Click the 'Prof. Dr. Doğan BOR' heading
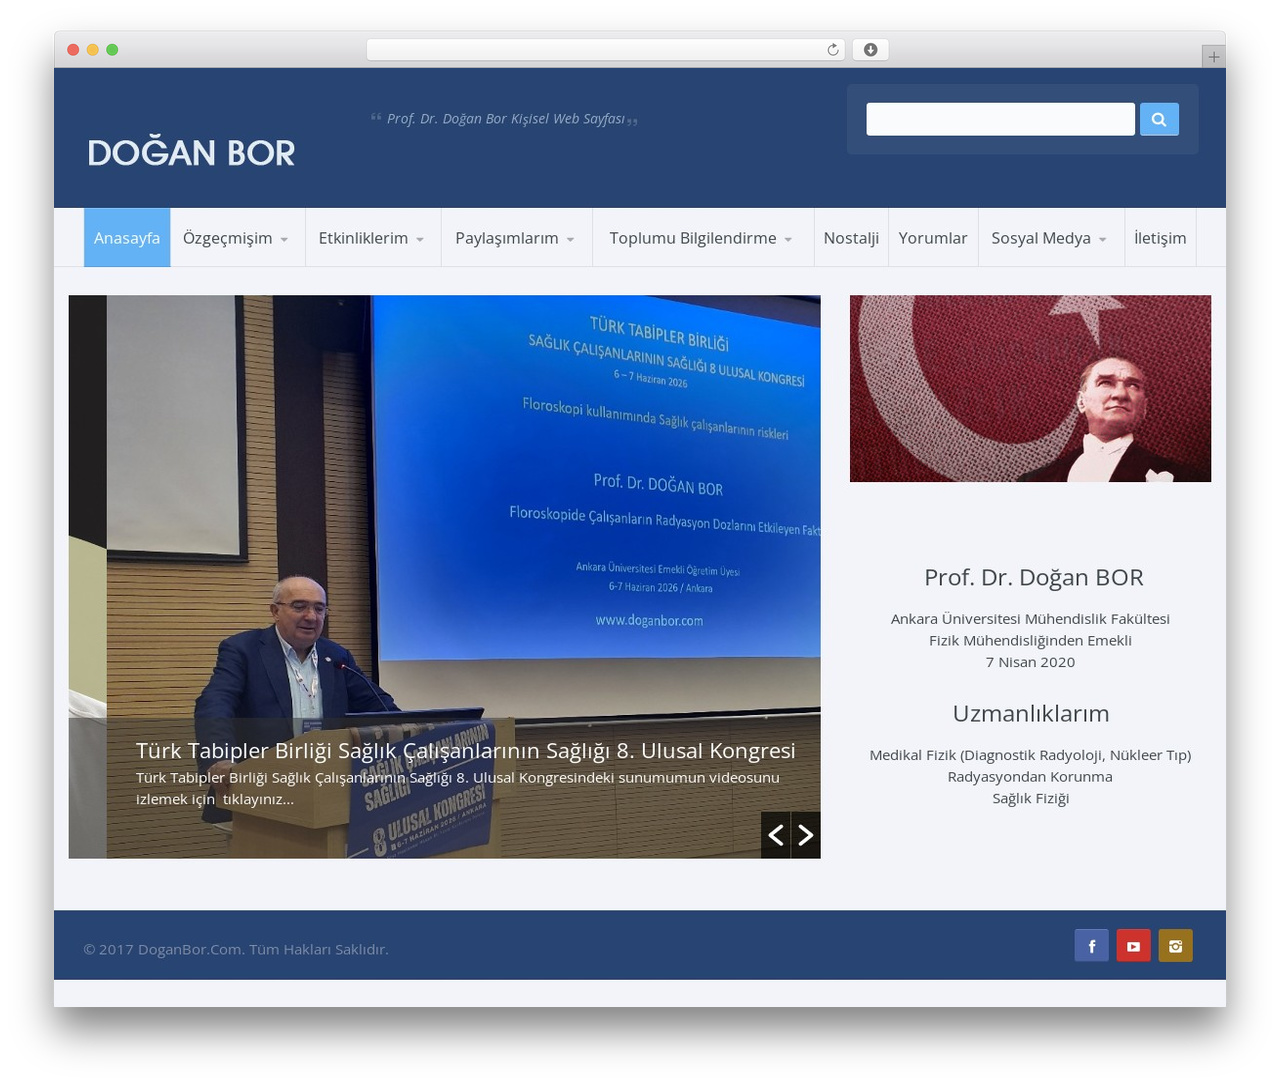 coord(1034,577)
